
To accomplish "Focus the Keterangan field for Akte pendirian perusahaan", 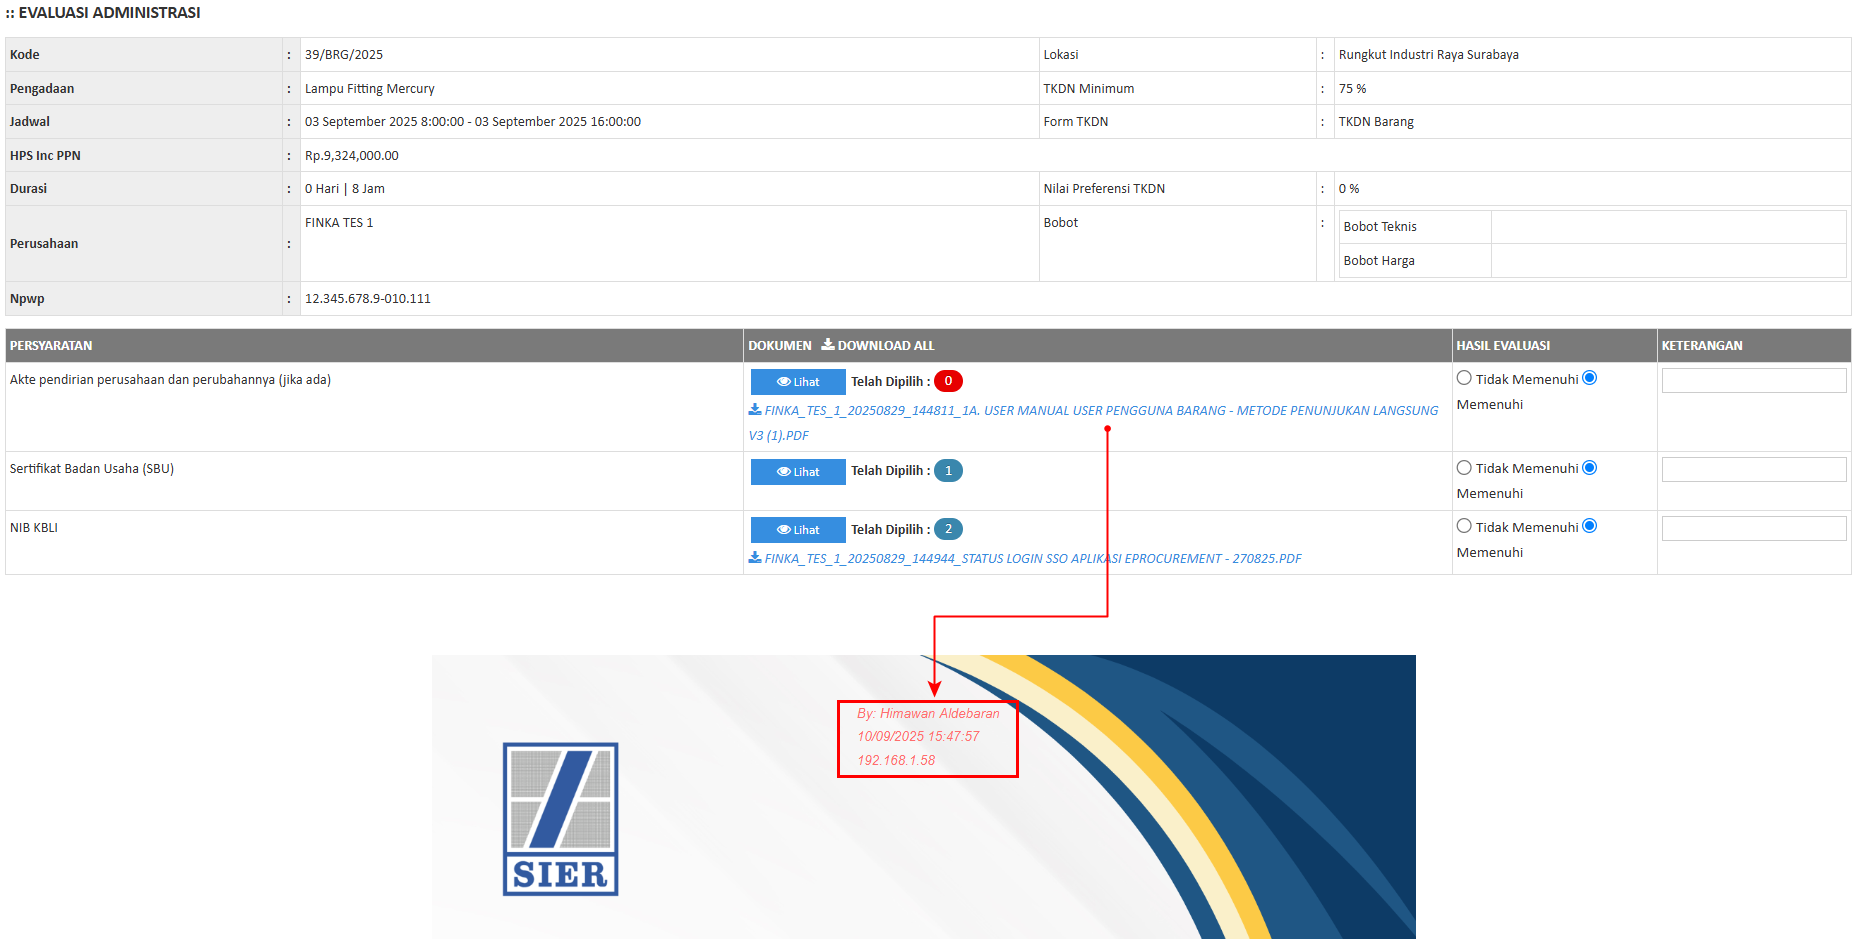I will tap(1754, 381).
